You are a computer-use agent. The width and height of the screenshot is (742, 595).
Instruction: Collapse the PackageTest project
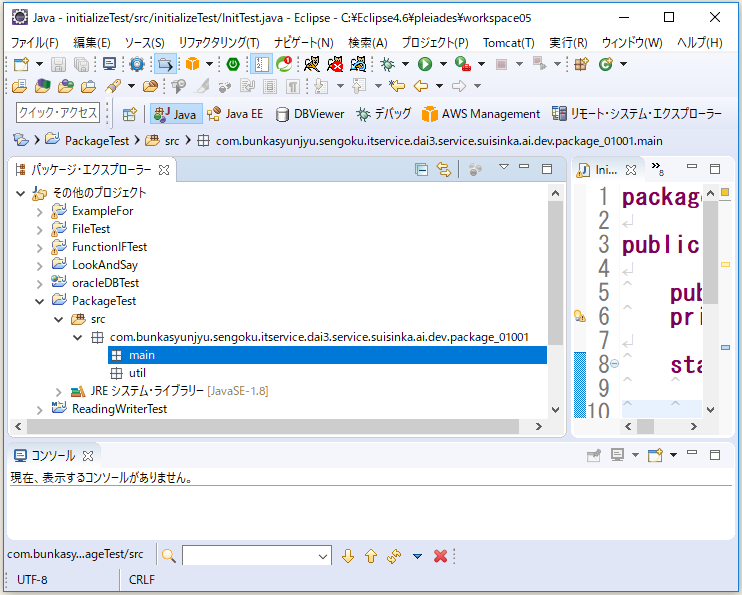click(x=40, y=302)
